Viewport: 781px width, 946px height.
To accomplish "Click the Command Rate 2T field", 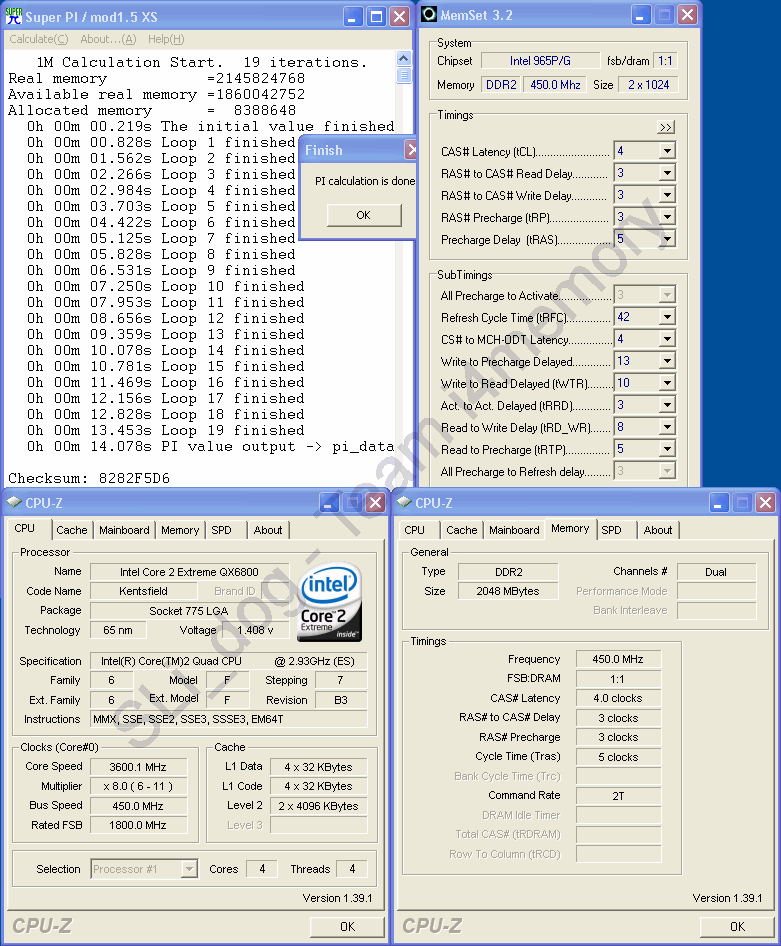I will (x=618, y=796).
